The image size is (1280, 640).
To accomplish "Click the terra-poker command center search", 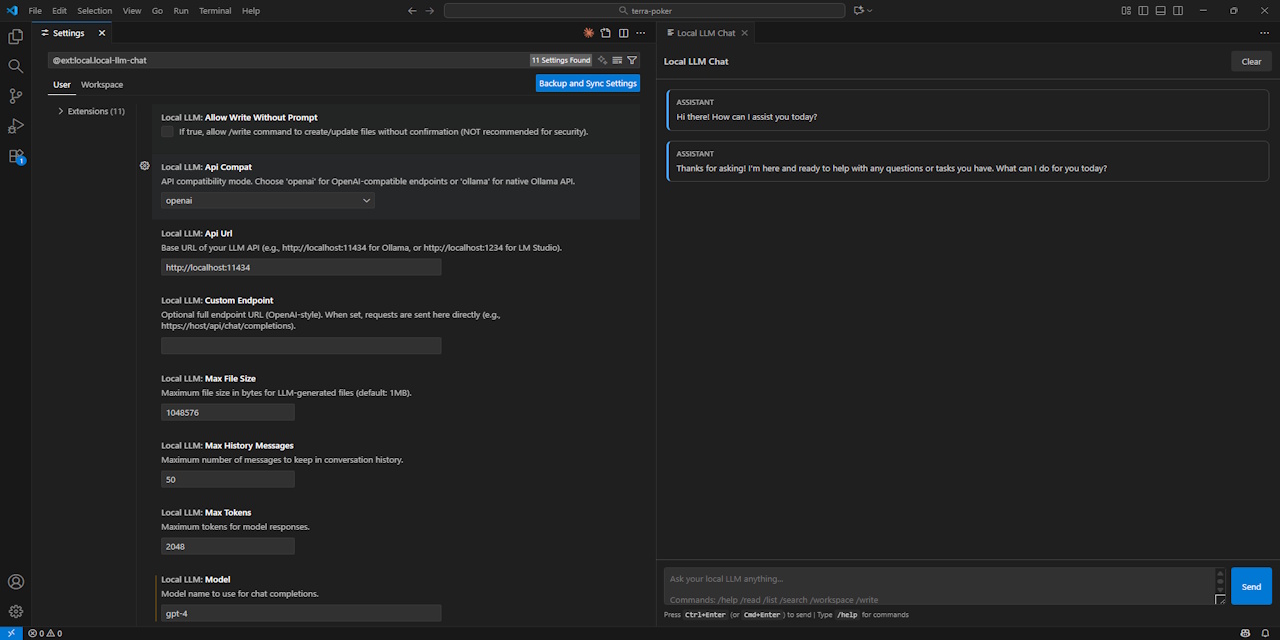I will (645, 10).
